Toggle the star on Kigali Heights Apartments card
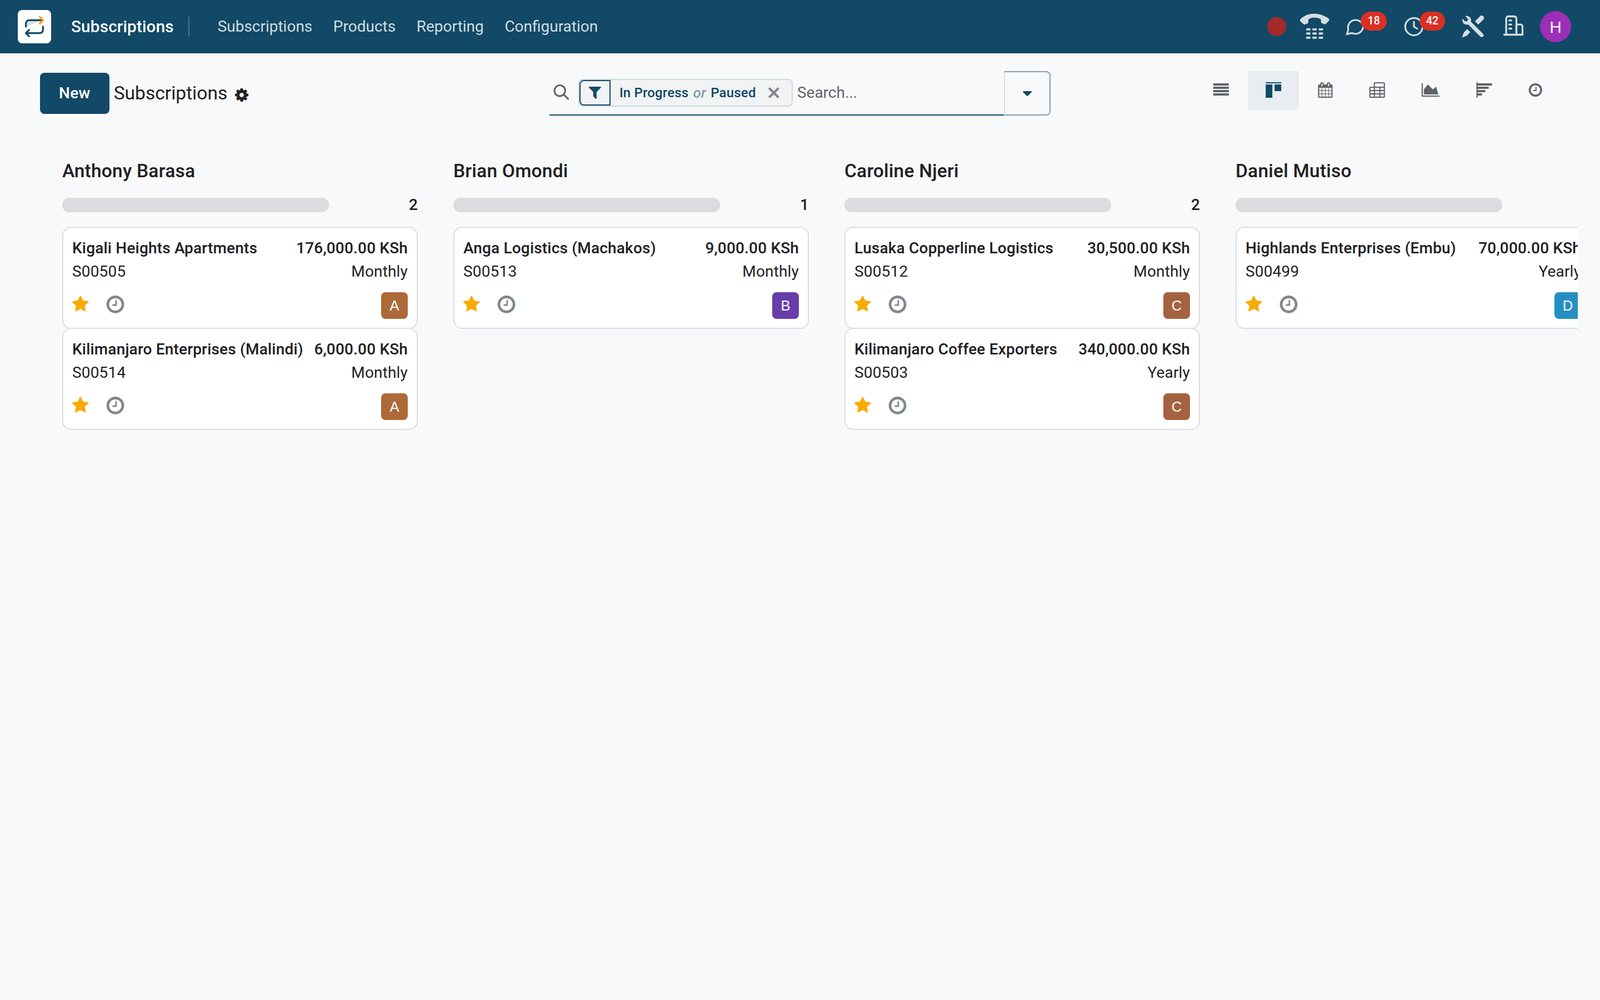The height and width of the screenshot is (1000, 1600). tap(81, 304)
